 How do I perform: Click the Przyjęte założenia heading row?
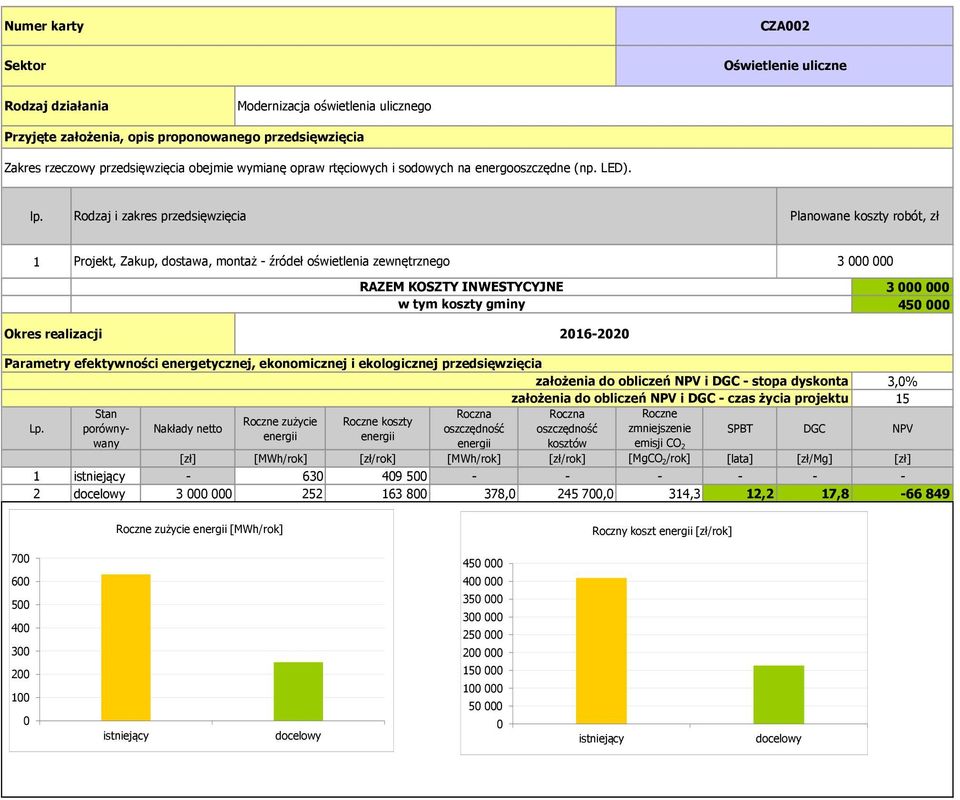pos(477,137)
